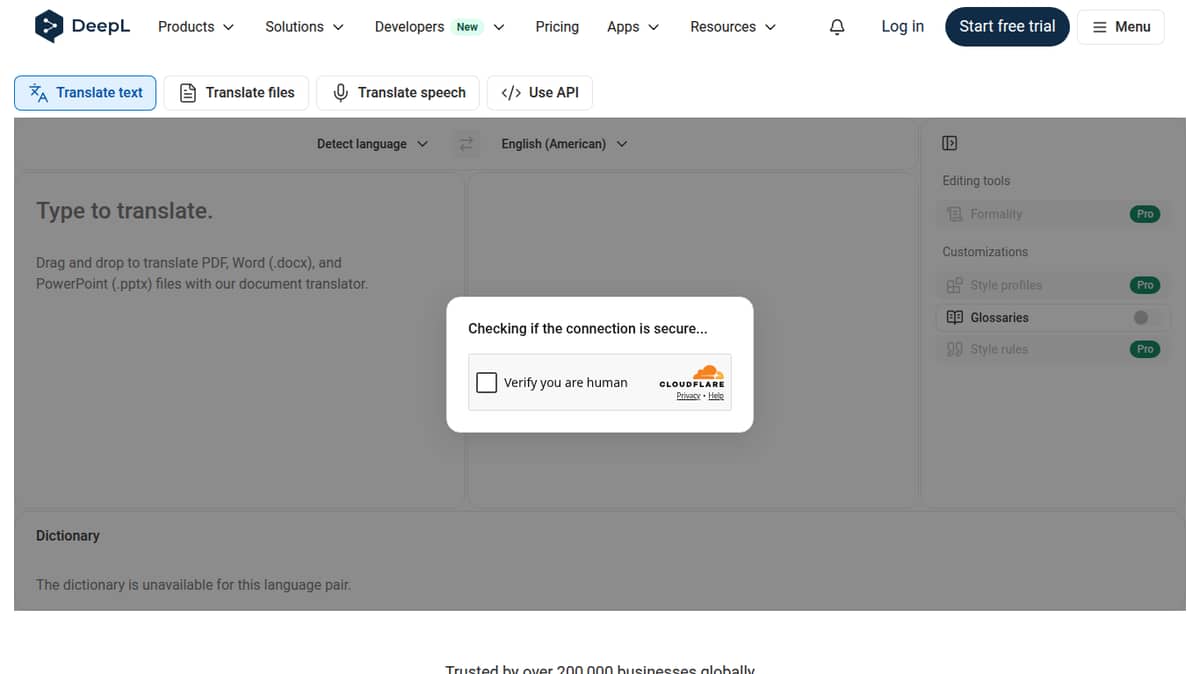Open the English (American) target dropdown
The width and height of the screenshot is (1200, 674).
click(x=564, y=144)
